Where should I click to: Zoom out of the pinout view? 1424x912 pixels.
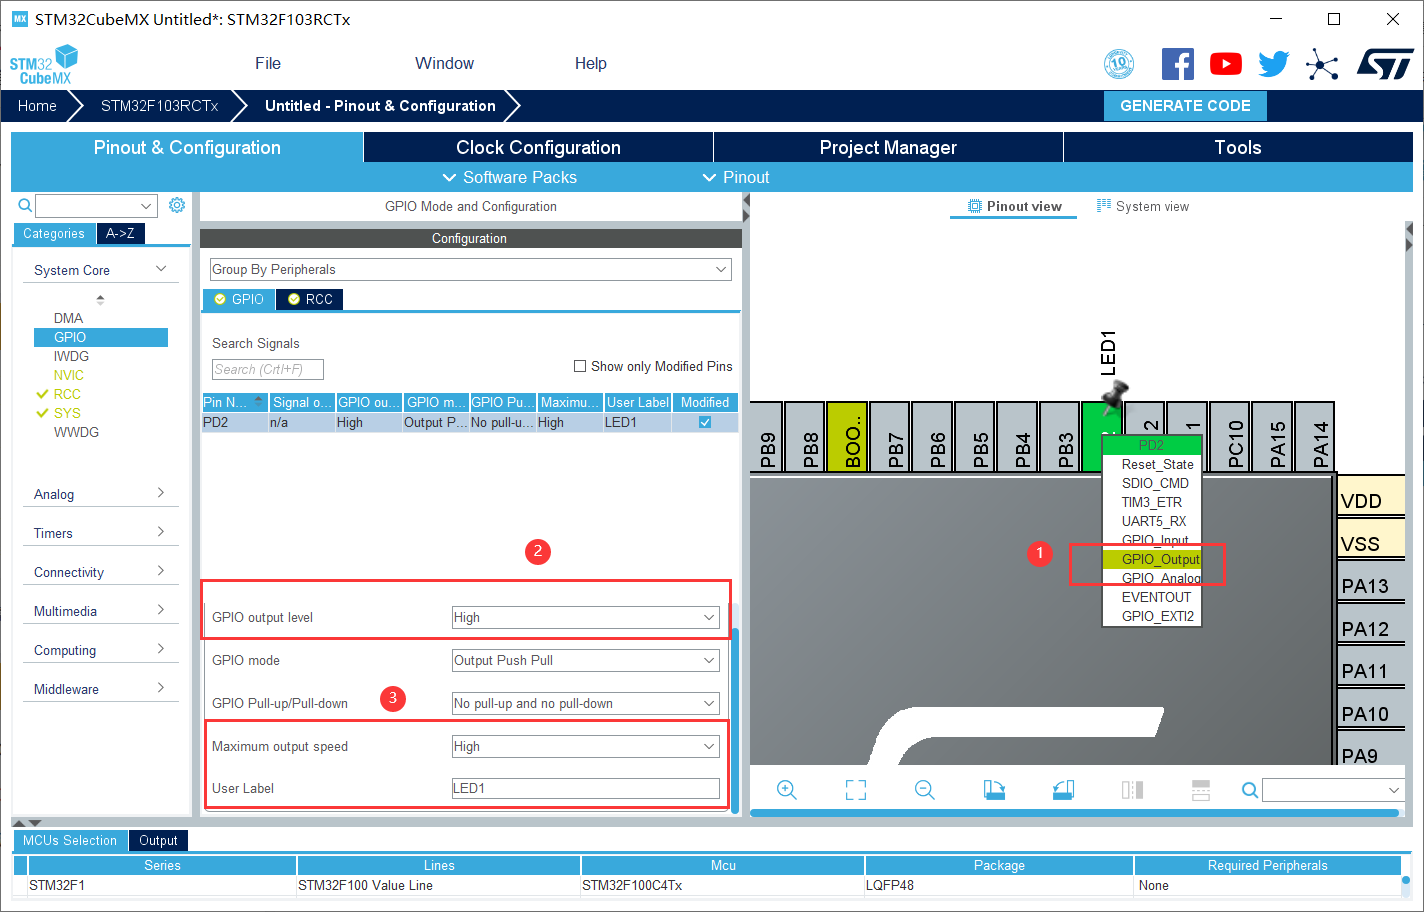click(x=925, y=790)
